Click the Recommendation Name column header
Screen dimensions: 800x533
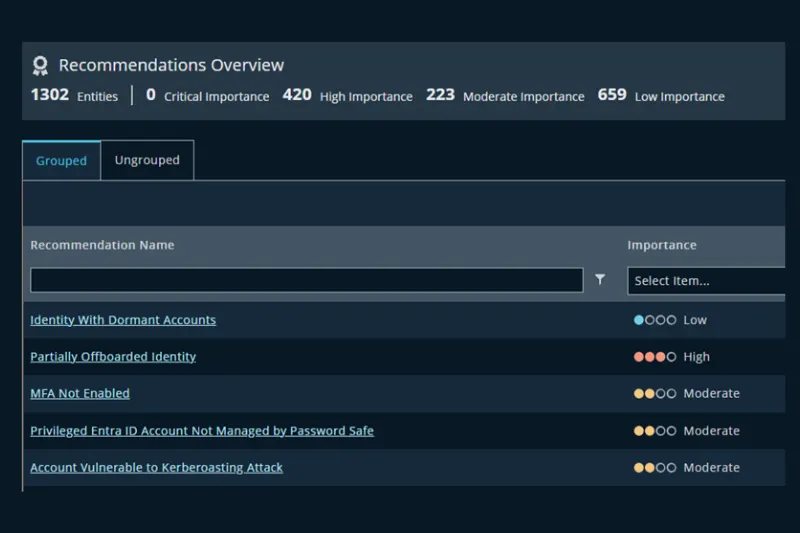[102, 245]
